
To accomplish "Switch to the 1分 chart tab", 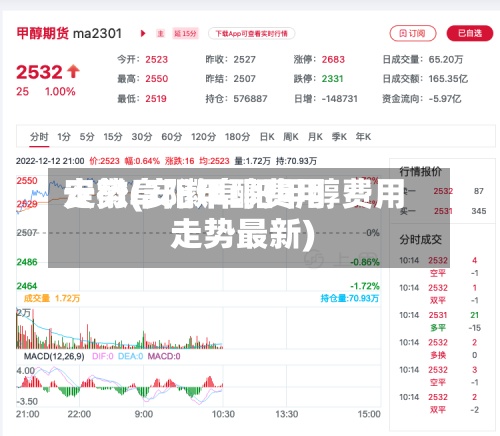I will (64, 137).
